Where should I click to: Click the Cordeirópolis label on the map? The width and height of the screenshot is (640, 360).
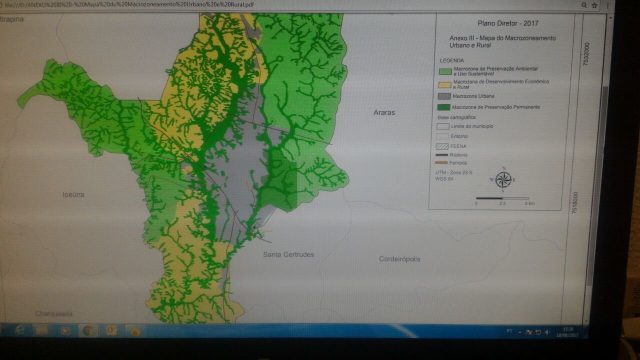point(399,259)
